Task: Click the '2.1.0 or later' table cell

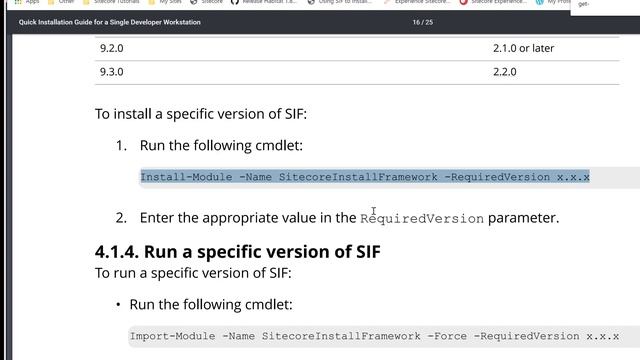Action: pyautogui.click(x=523, y=48)
